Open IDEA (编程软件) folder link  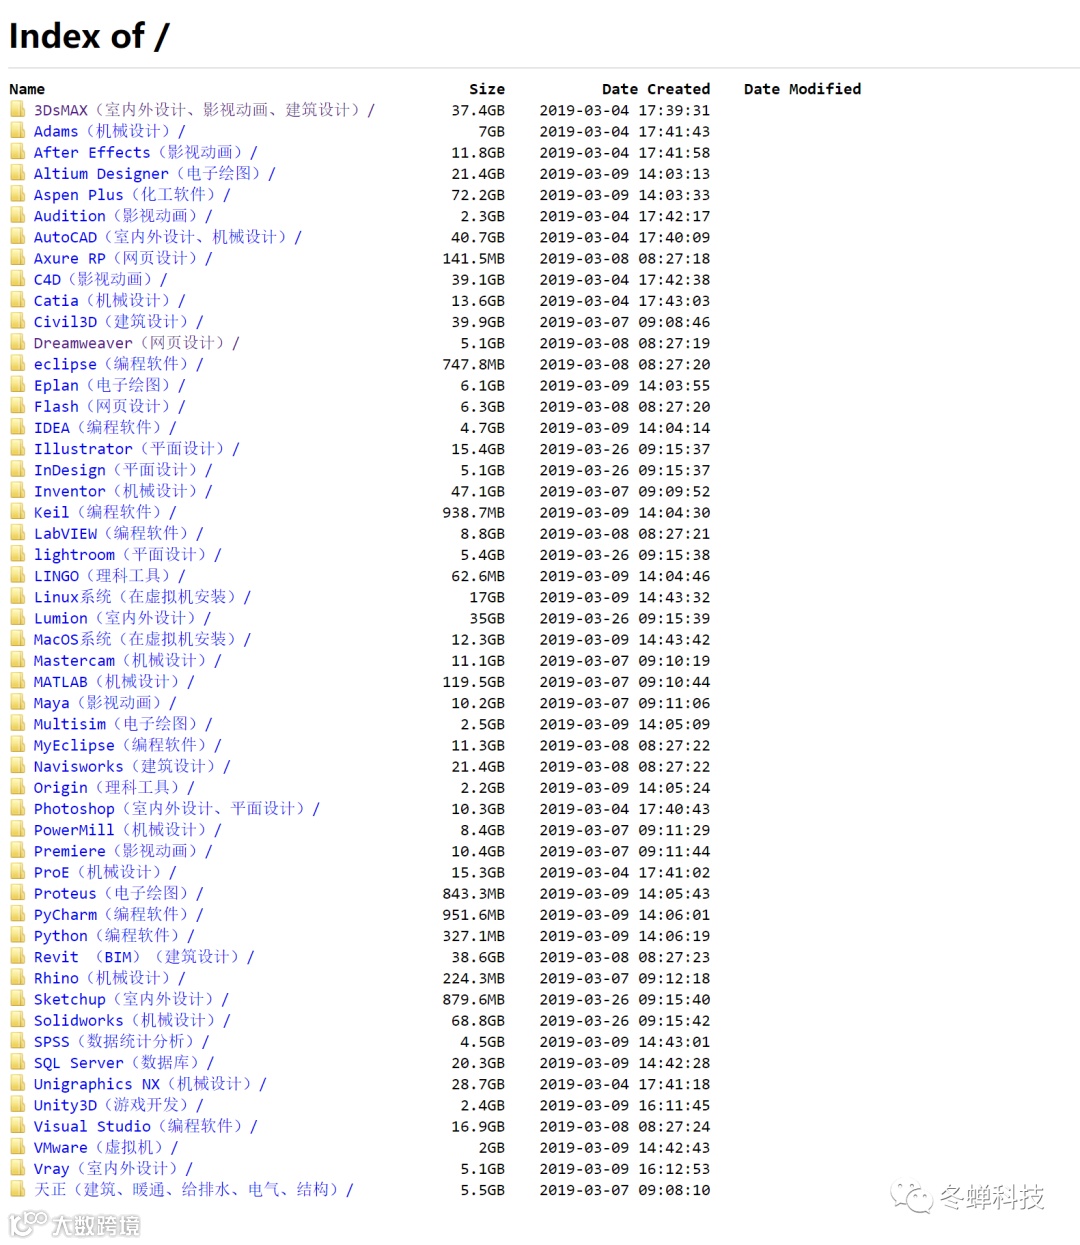105,427
